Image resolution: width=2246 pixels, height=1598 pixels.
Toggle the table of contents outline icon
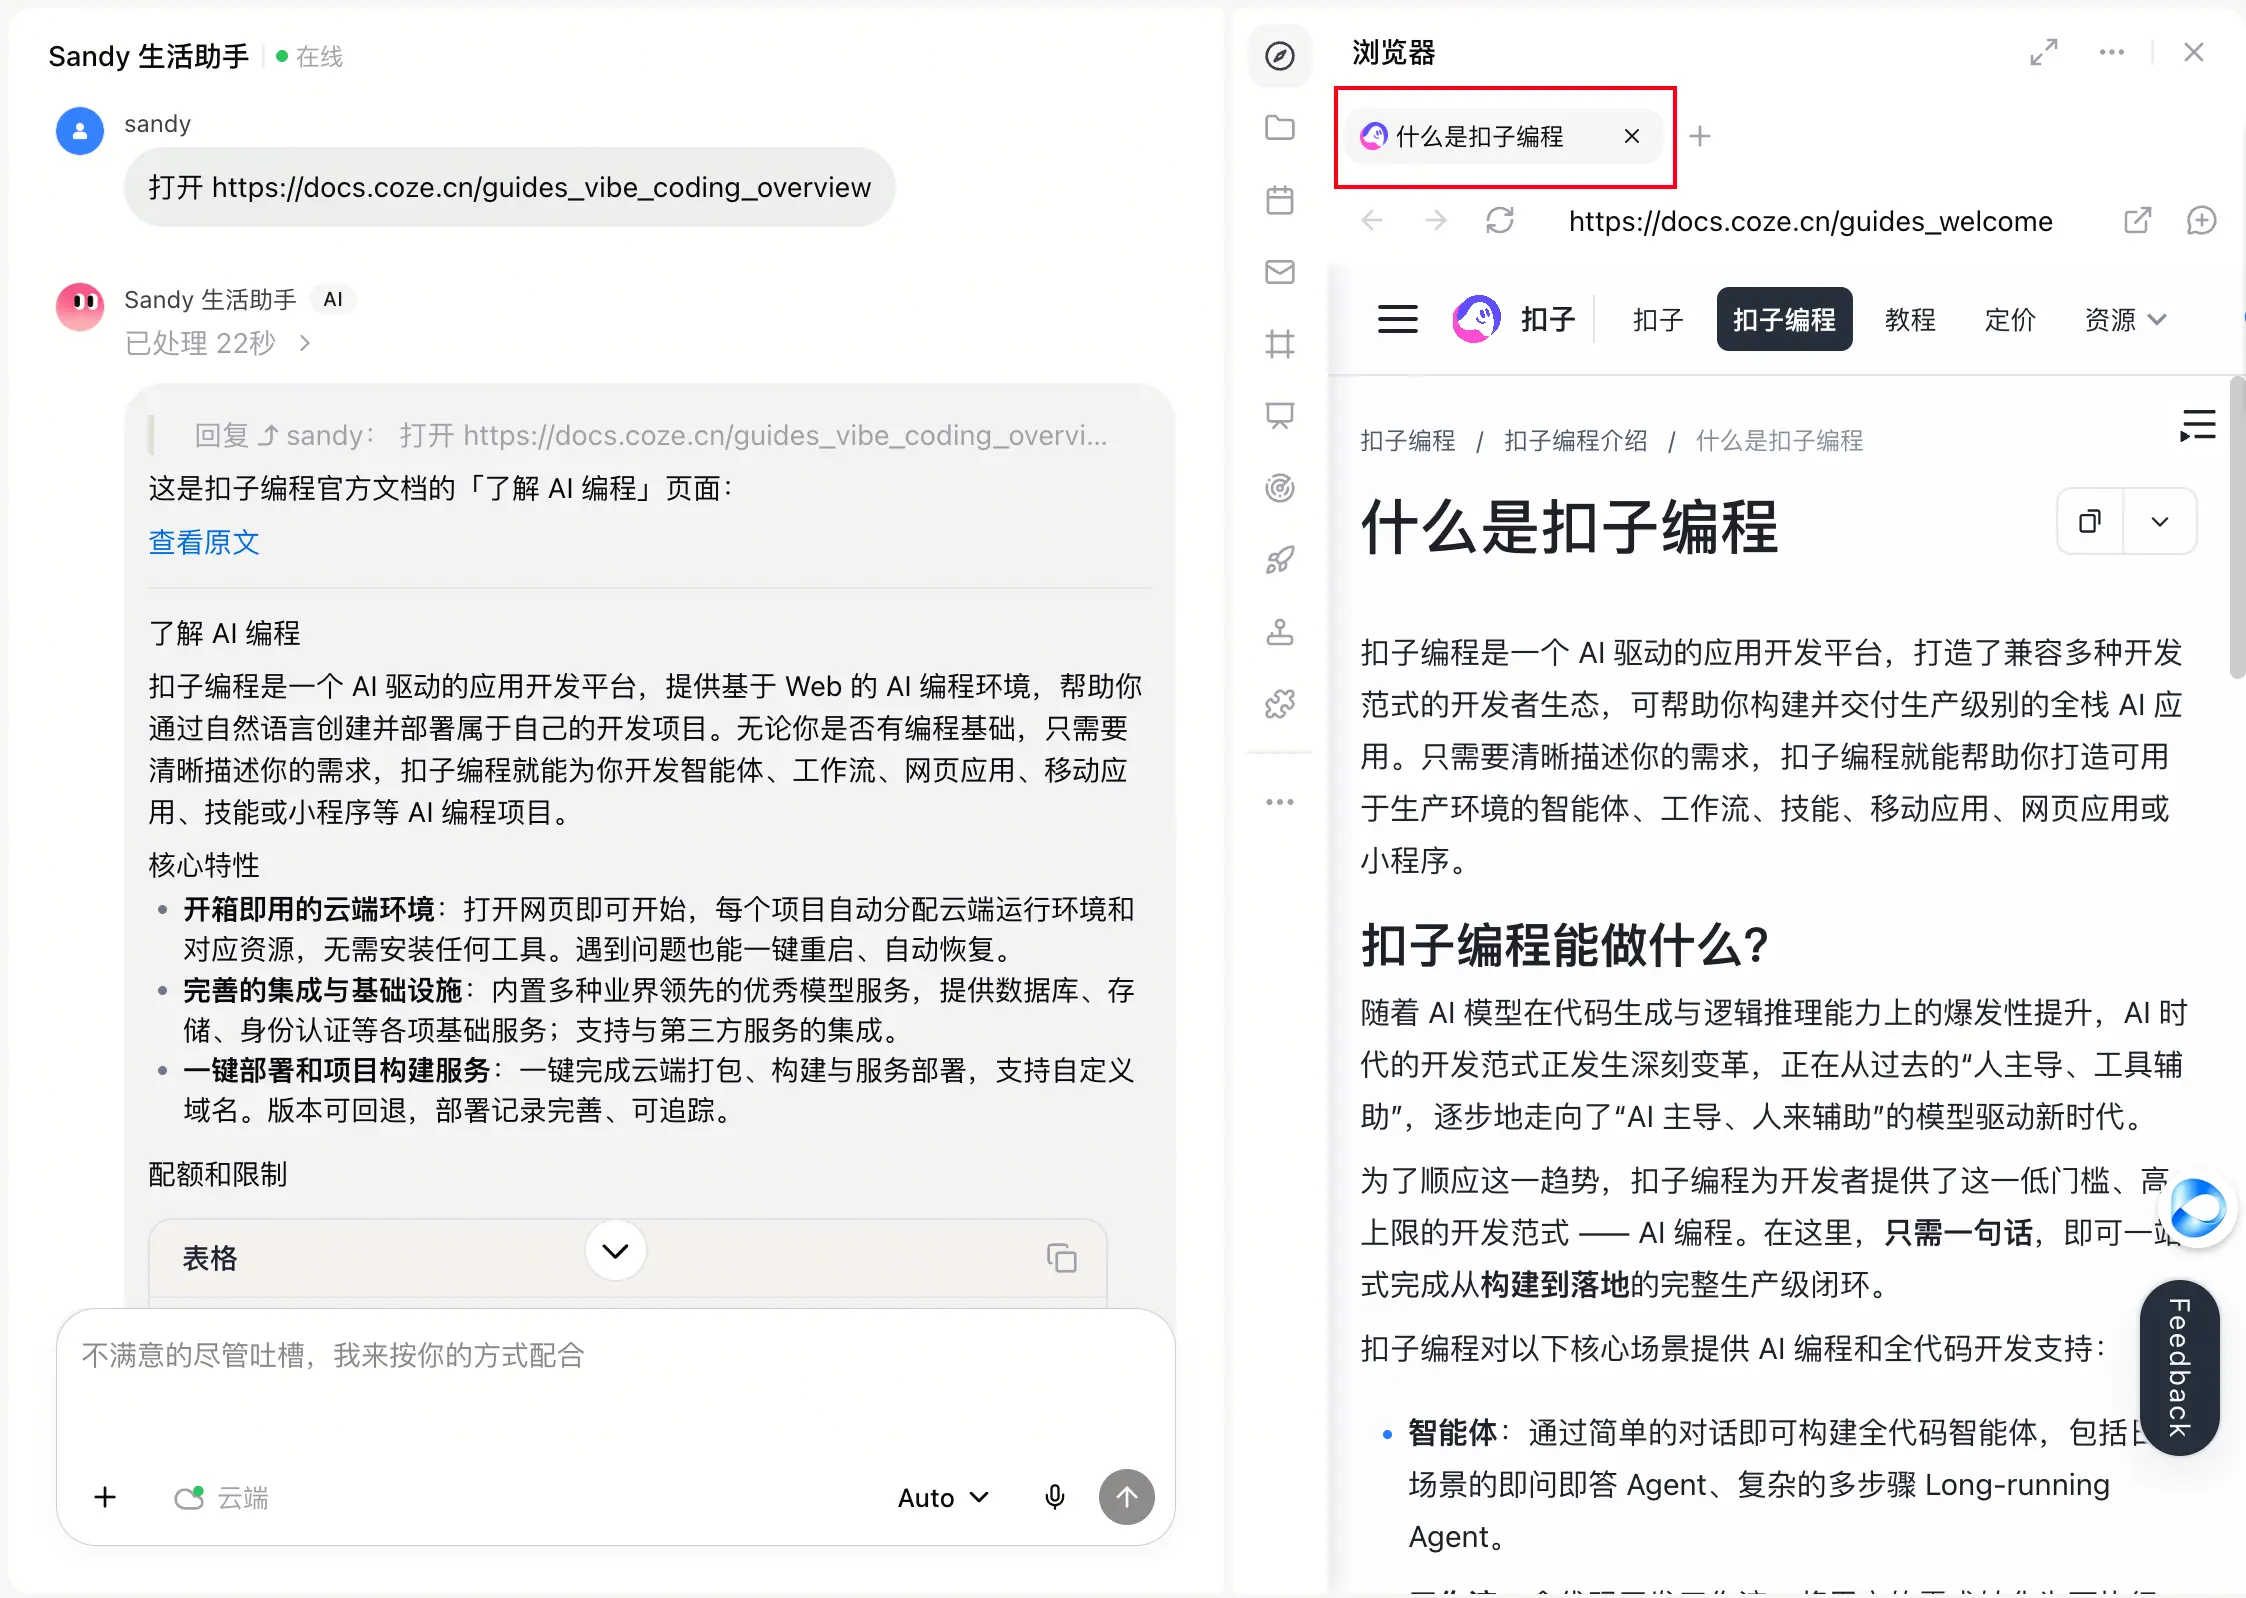(x=2198, y=425)
